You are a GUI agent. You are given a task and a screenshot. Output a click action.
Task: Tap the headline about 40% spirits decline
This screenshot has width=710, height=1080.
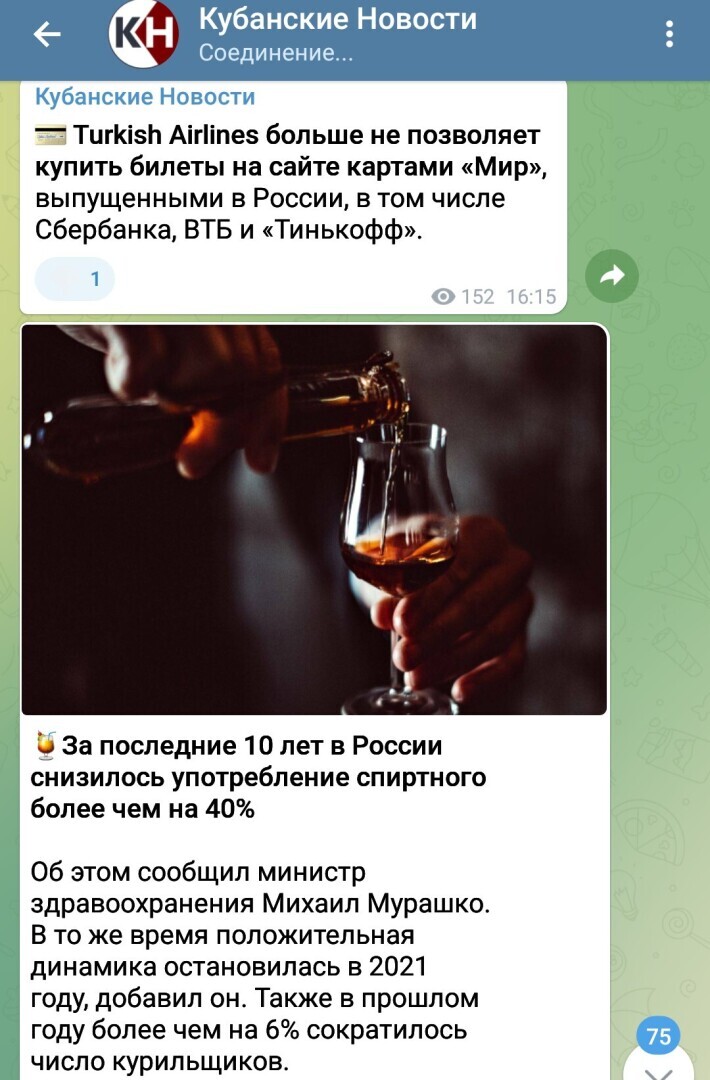point(258,777)
